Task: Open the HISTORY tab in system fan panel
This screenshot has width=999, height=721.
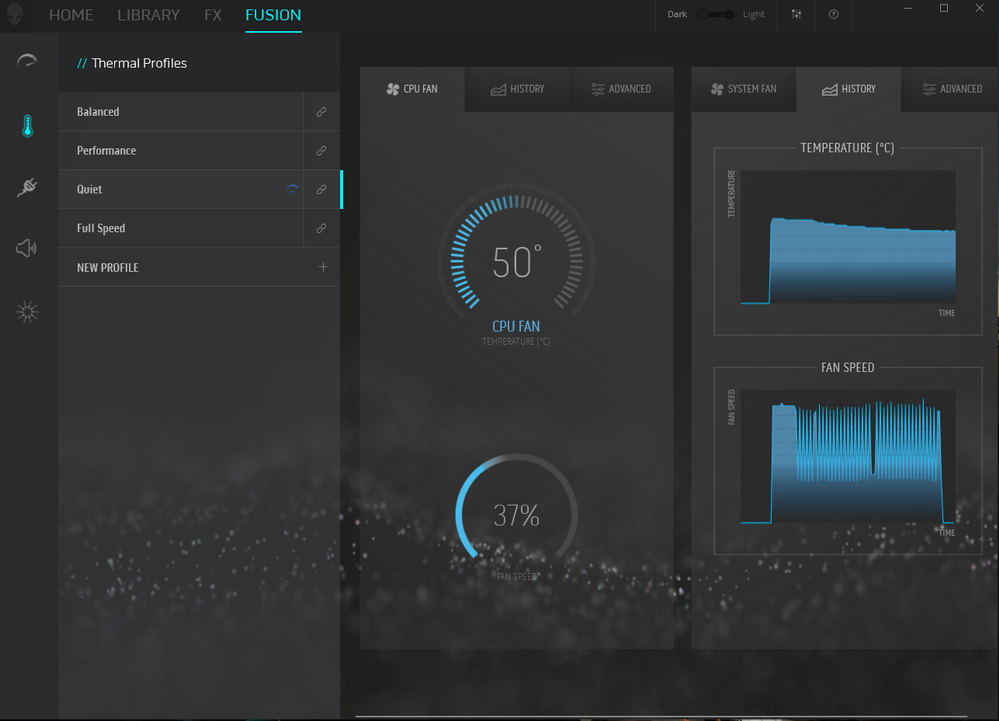Action: 849,89
